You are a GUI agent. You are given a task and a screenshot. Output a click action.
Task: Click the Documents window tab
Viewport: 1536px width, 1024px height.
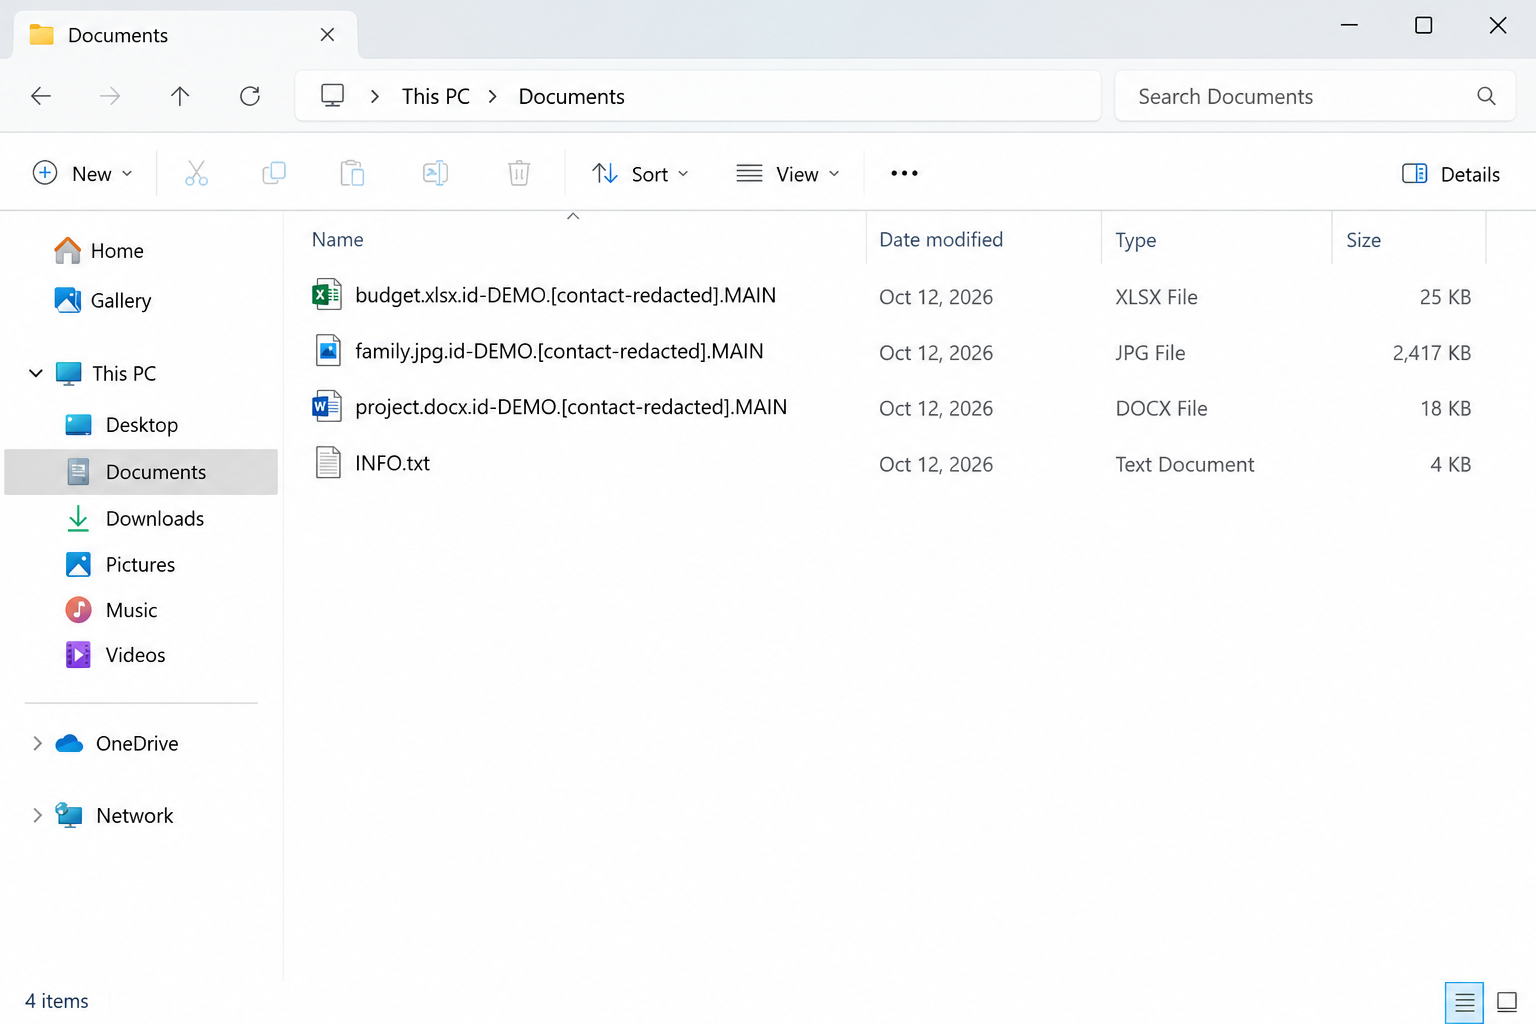click(185, 35)
